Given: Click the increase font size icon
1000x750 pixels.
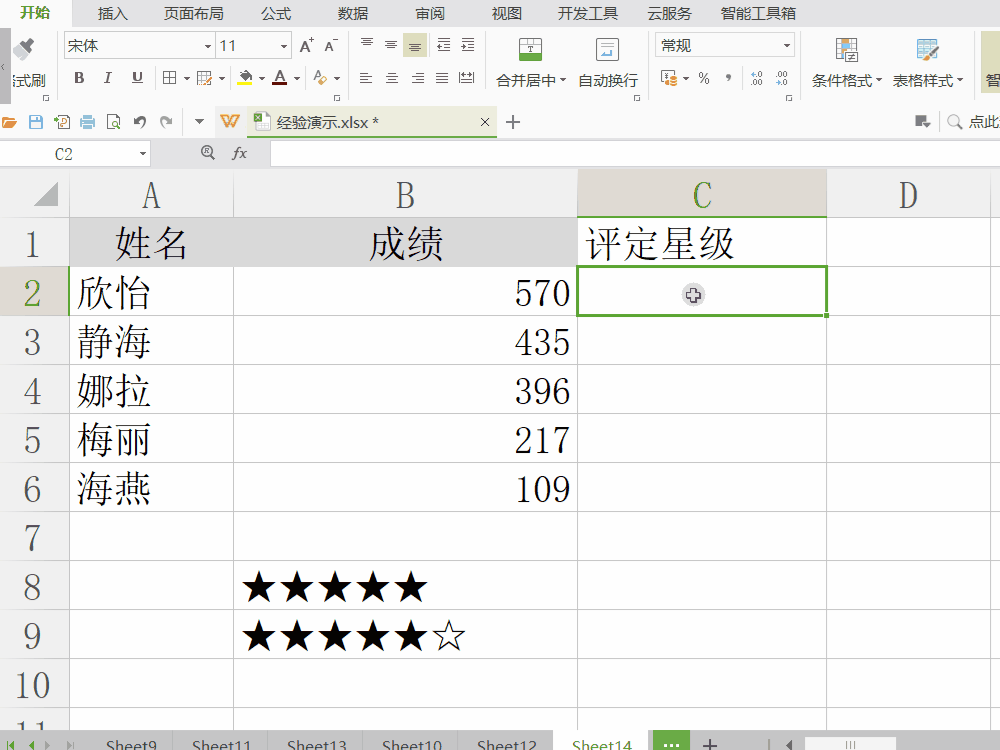Looking at the screenshot, I should (x=306, y=46).
